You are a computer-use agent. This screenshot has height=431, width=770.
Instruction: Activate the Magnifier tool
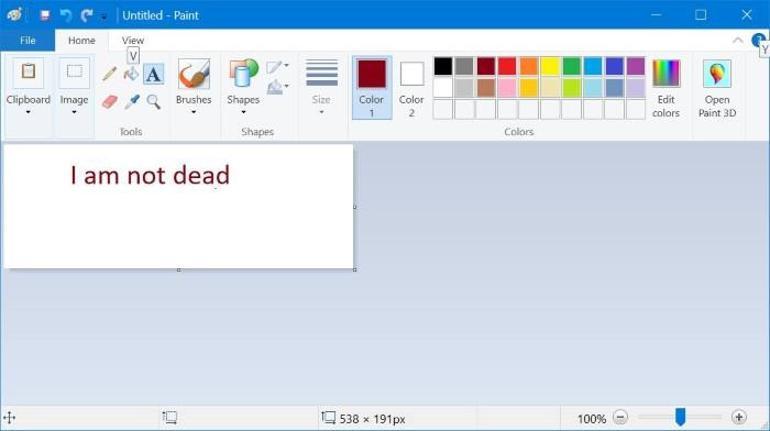[153, 101]
